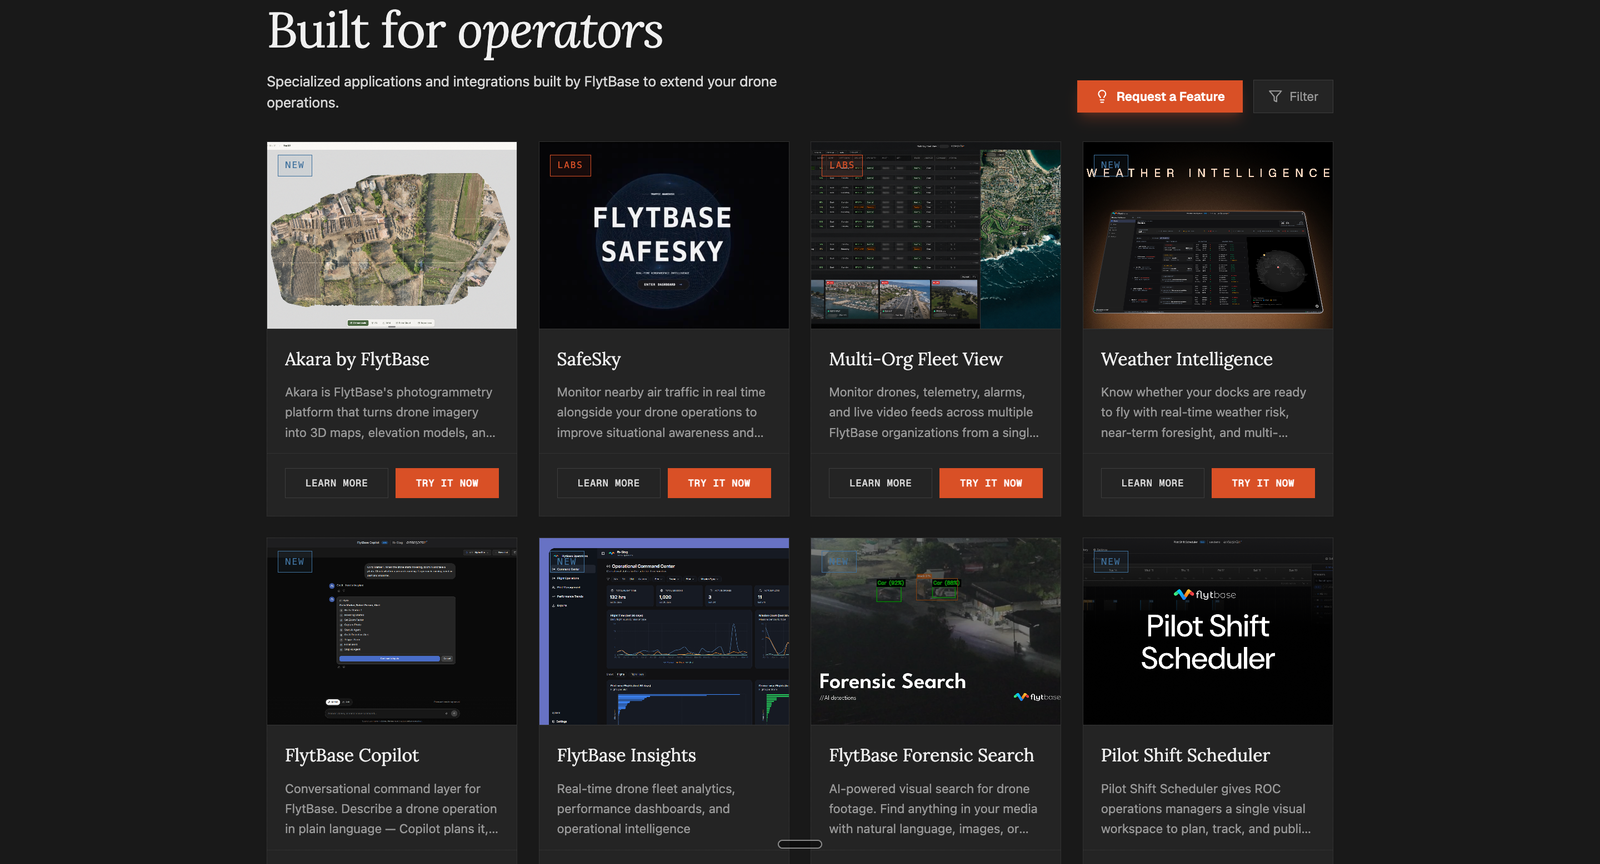Image resolution: width=1600 pixels, height=864 pixels.
Task: Click Learn More for SafeSky
Action: pyautogui.click(x=609, y=483)
